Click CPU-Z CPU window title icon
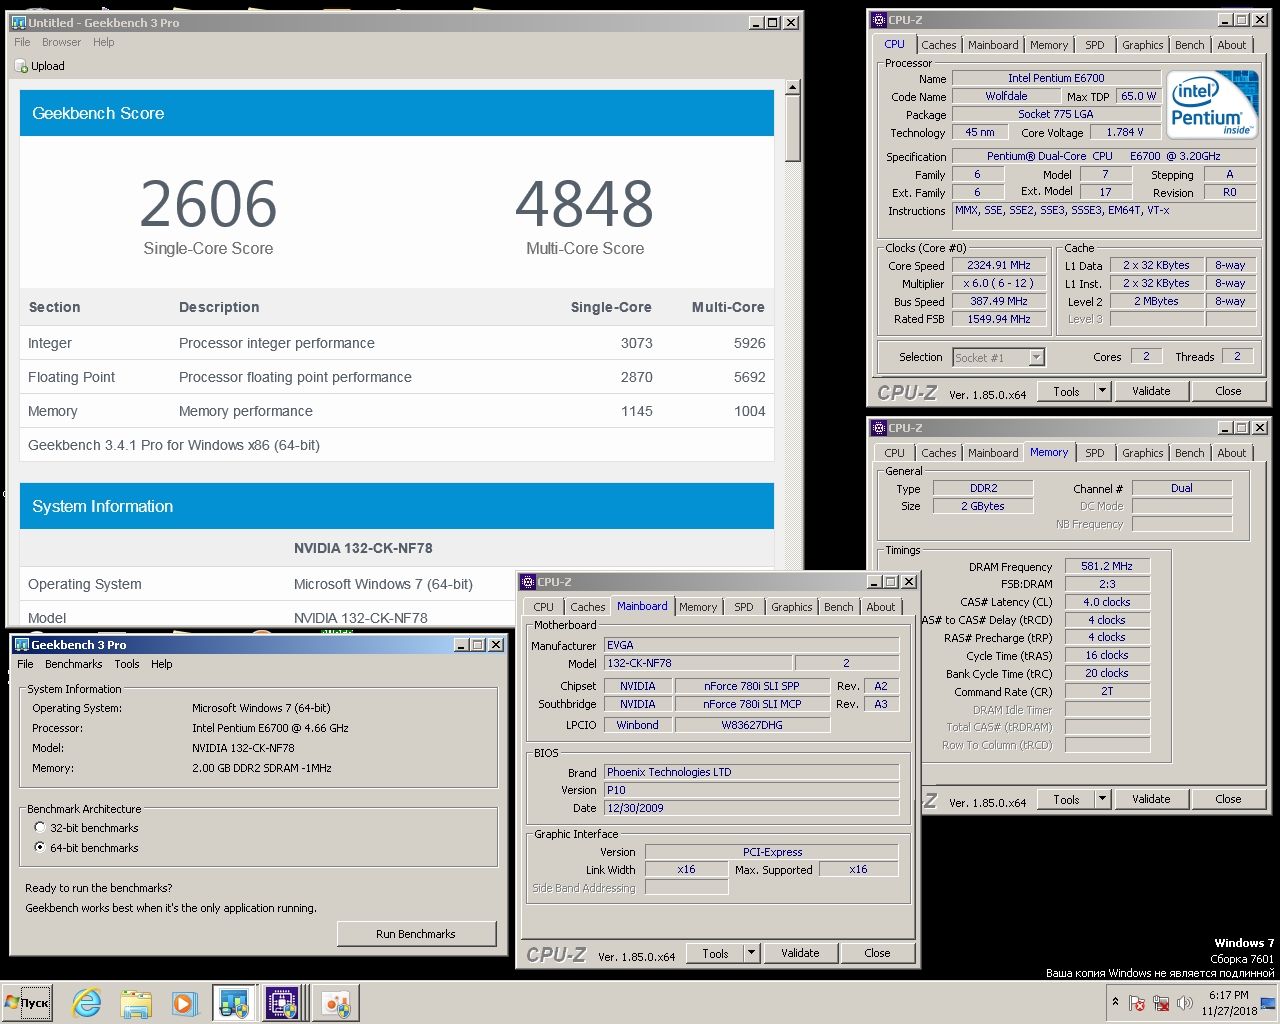Screen dimensions: 1280x1024 pos(879,20)
